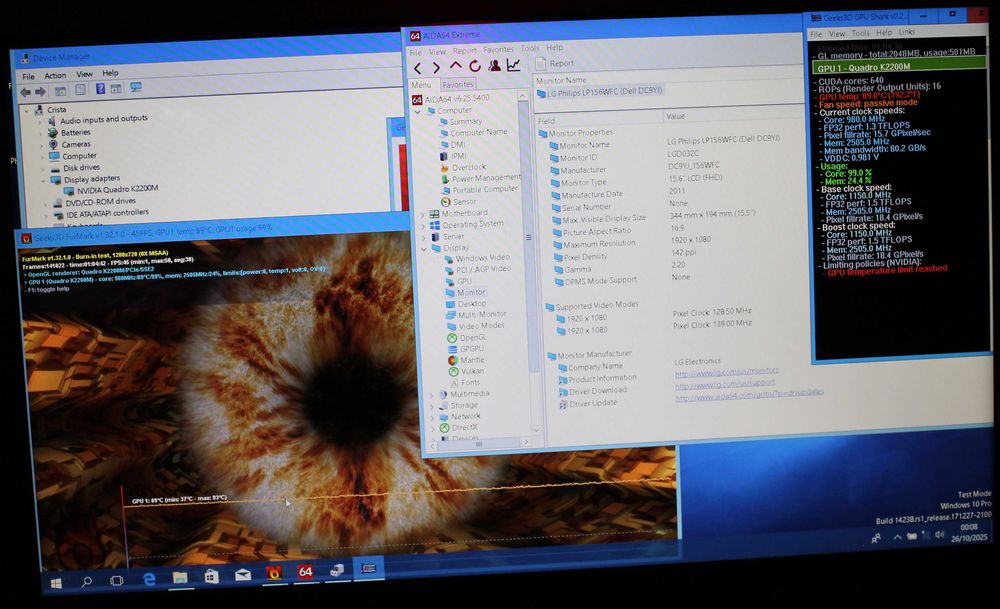Click the taskbar Search magnifier icon
The width and height of the screenshot is (1000, 609).
86,582
